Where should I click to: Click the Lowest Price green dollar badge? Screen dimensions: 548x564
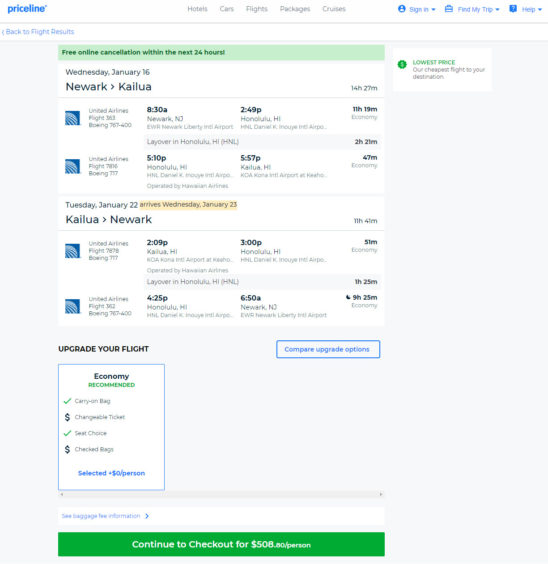point(402,64)
